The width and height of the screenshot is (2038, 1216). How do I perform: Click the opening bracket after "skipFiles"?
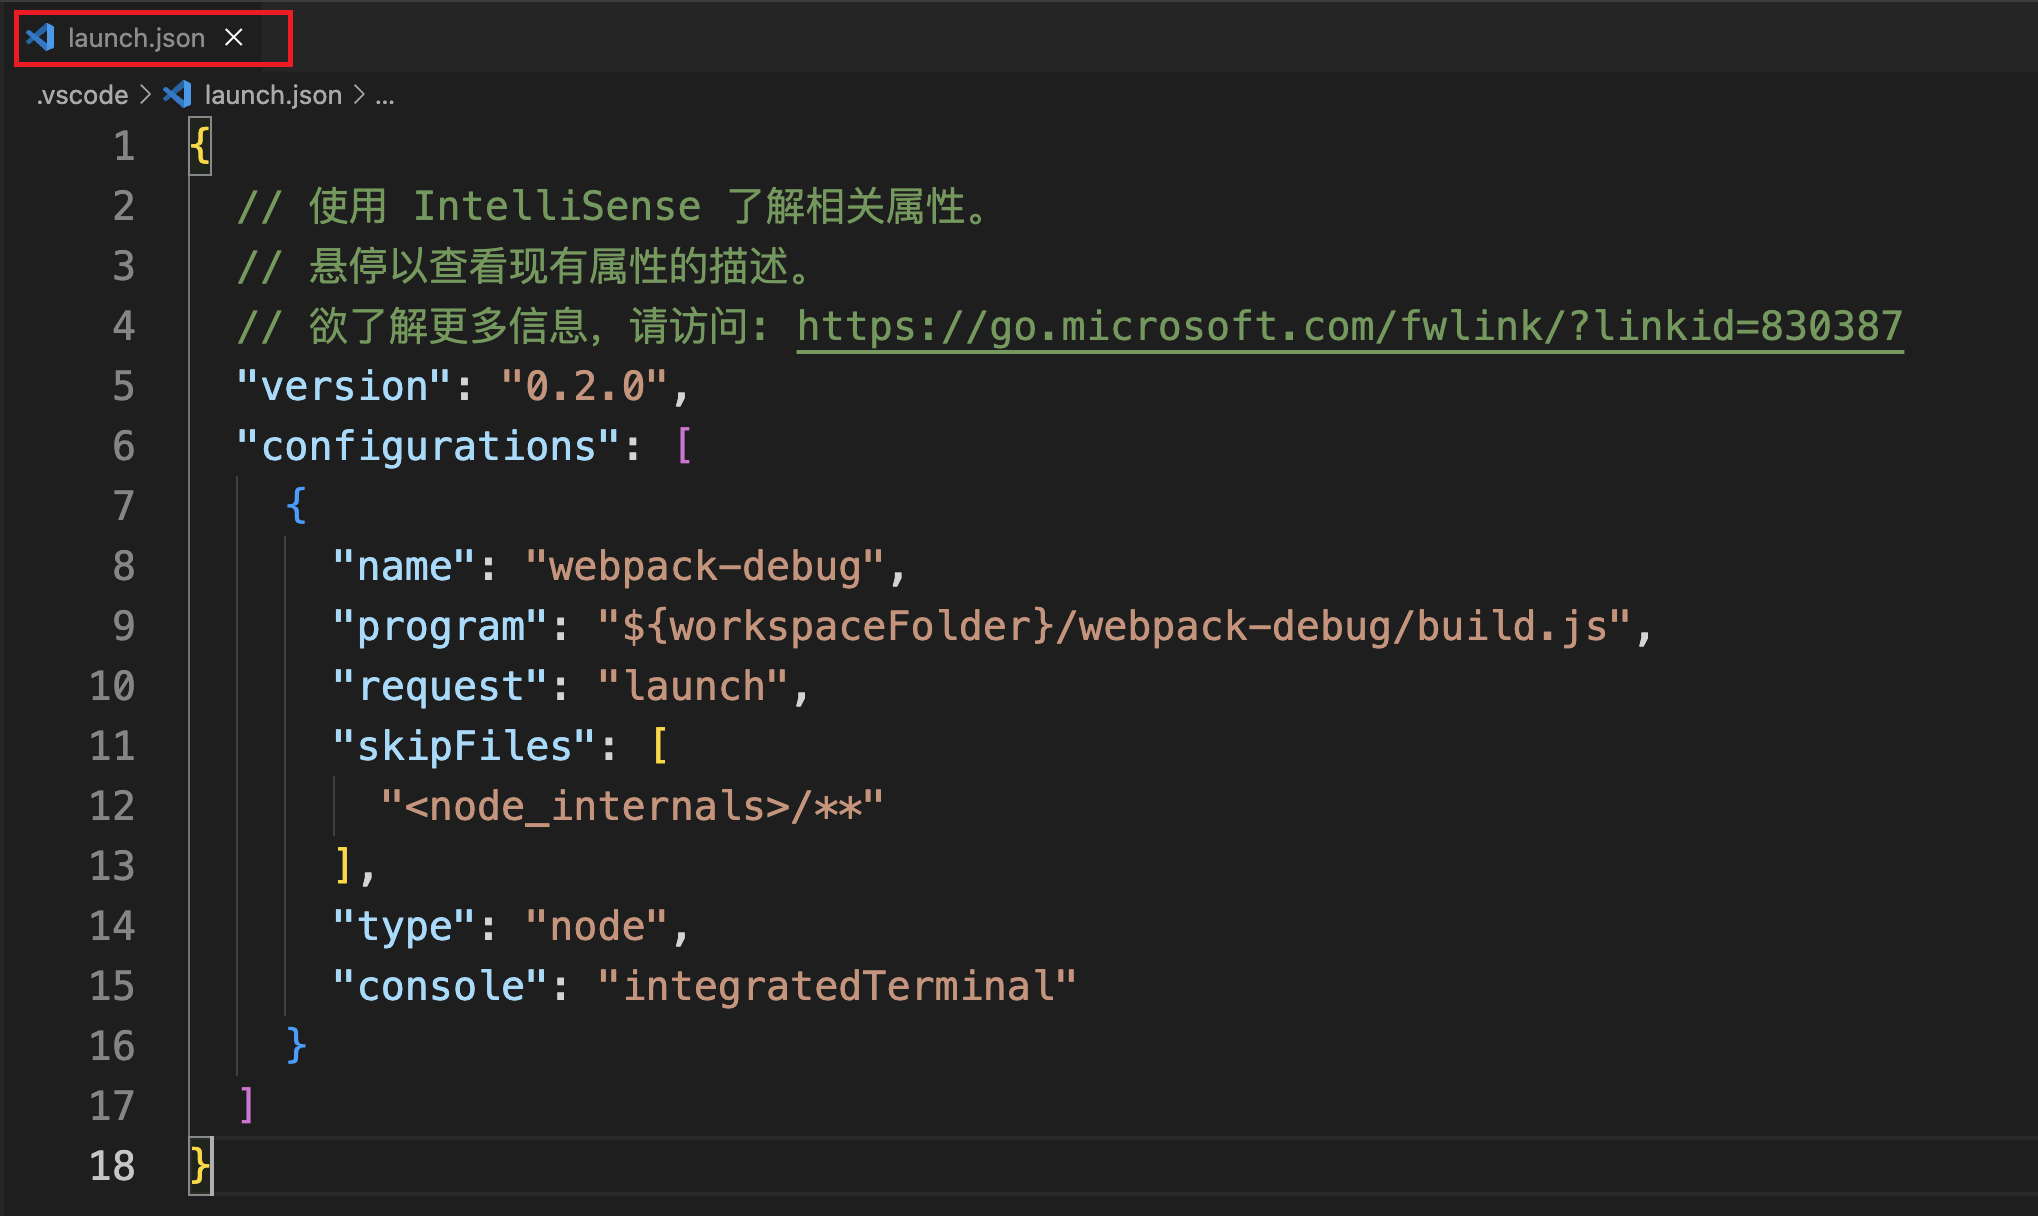tap(660, 746)
